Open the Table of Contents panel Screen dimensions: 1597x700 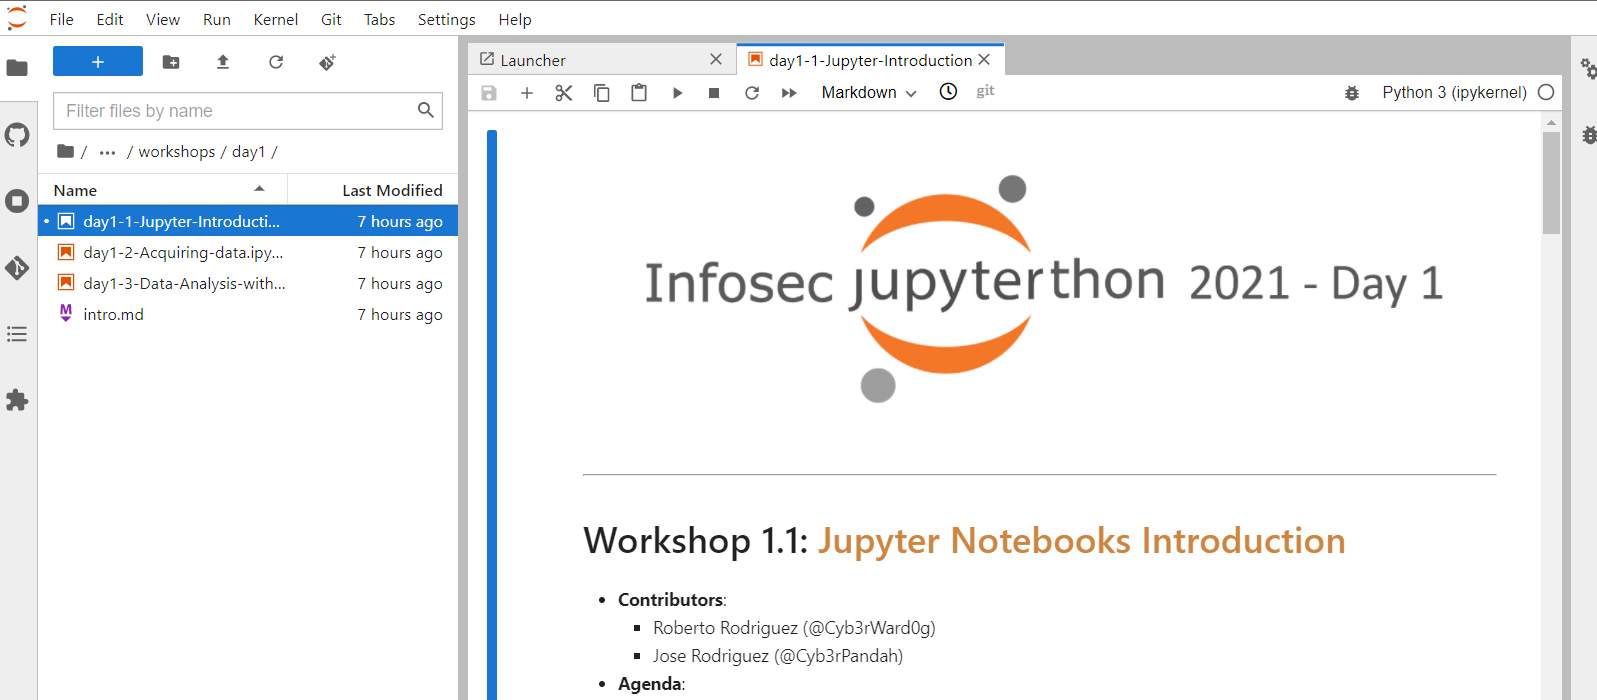click(17, 334)
